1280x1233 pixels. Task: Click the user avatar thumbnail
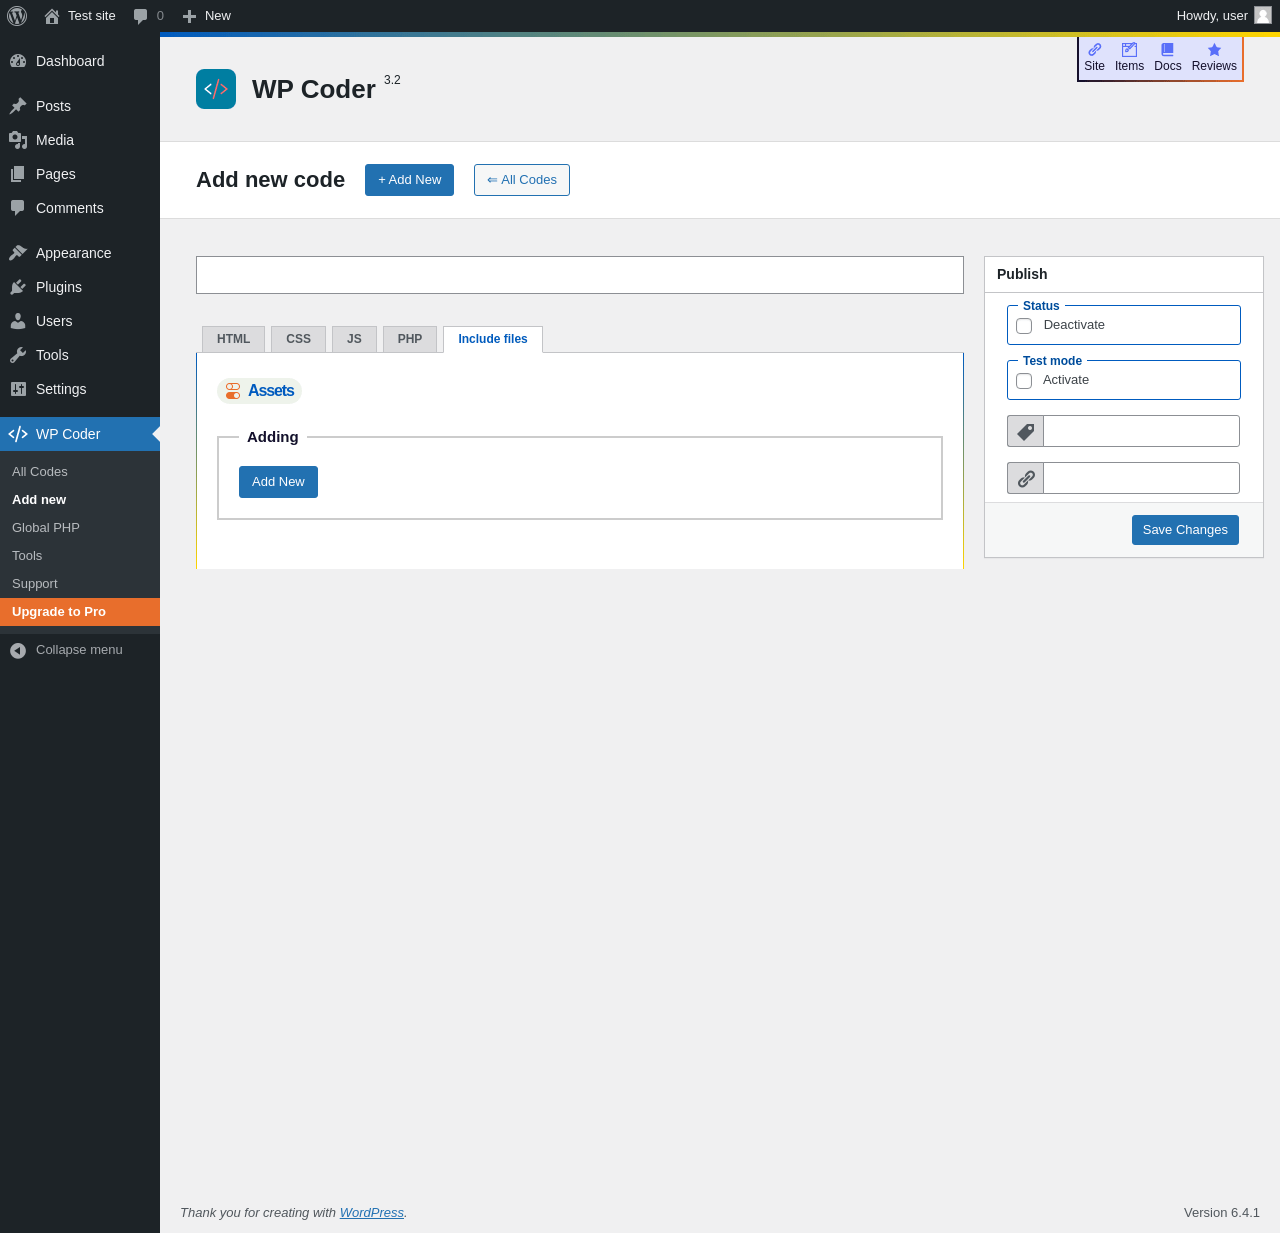point(1263,15)
